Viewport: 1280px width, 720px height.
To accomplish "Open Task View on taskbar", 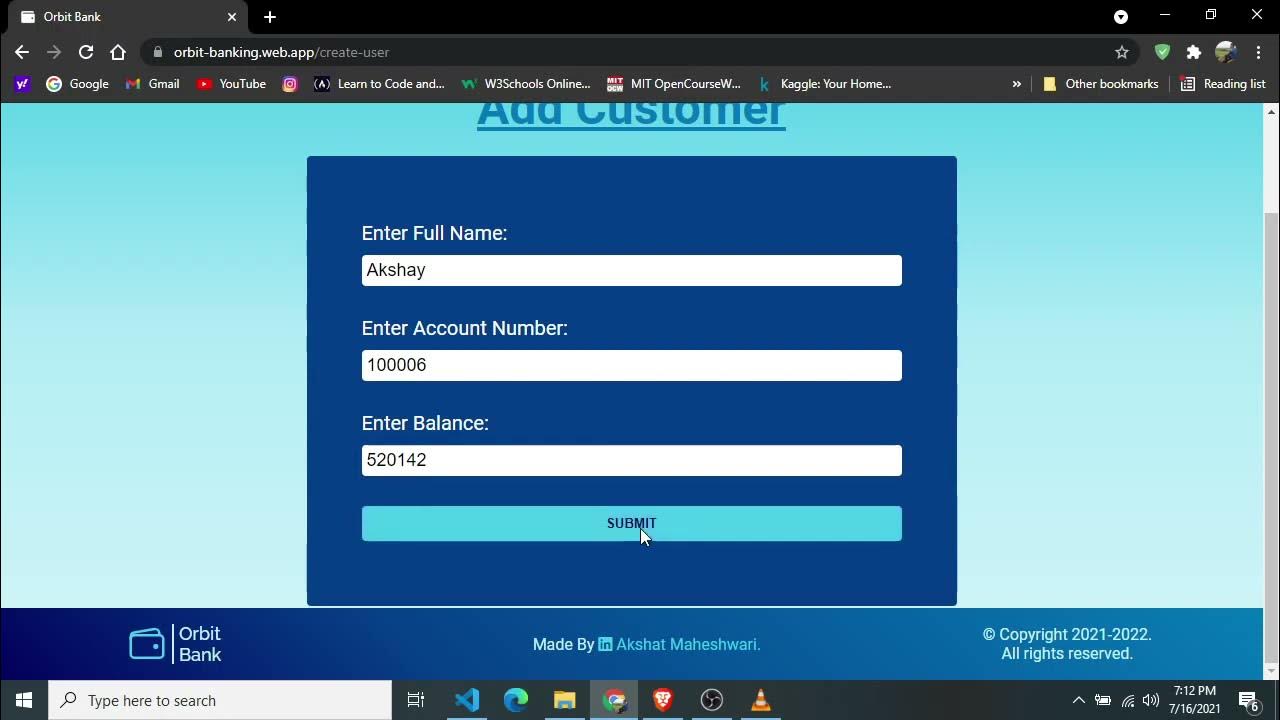I will 416,700.
